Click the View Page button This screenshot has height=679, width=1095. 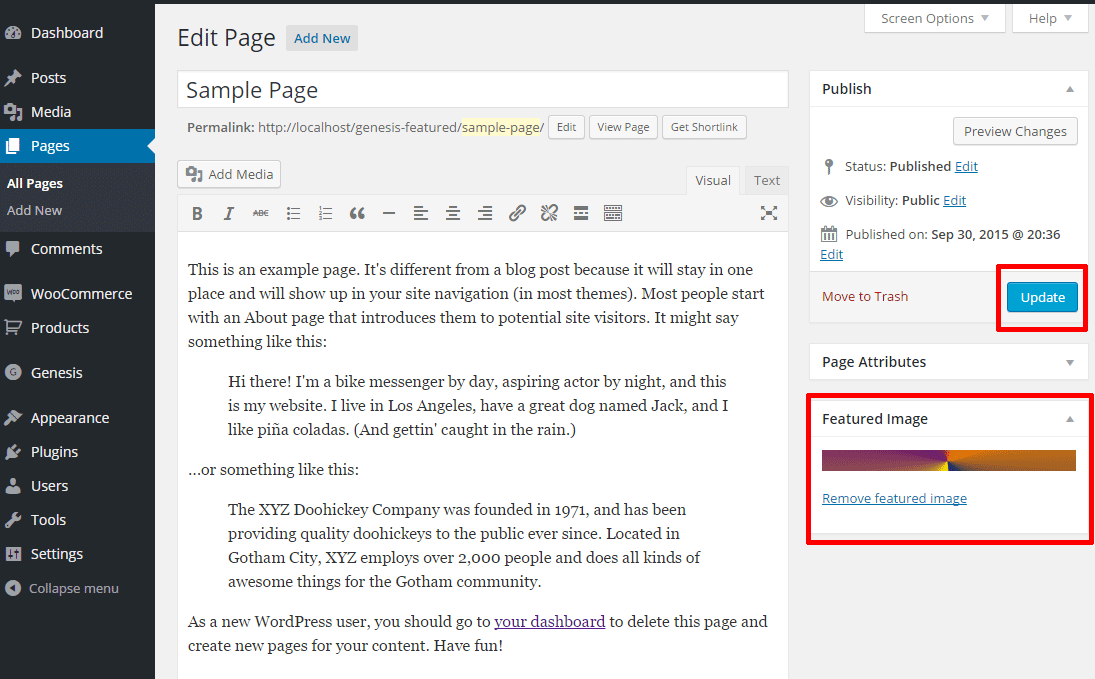[623, 127]
